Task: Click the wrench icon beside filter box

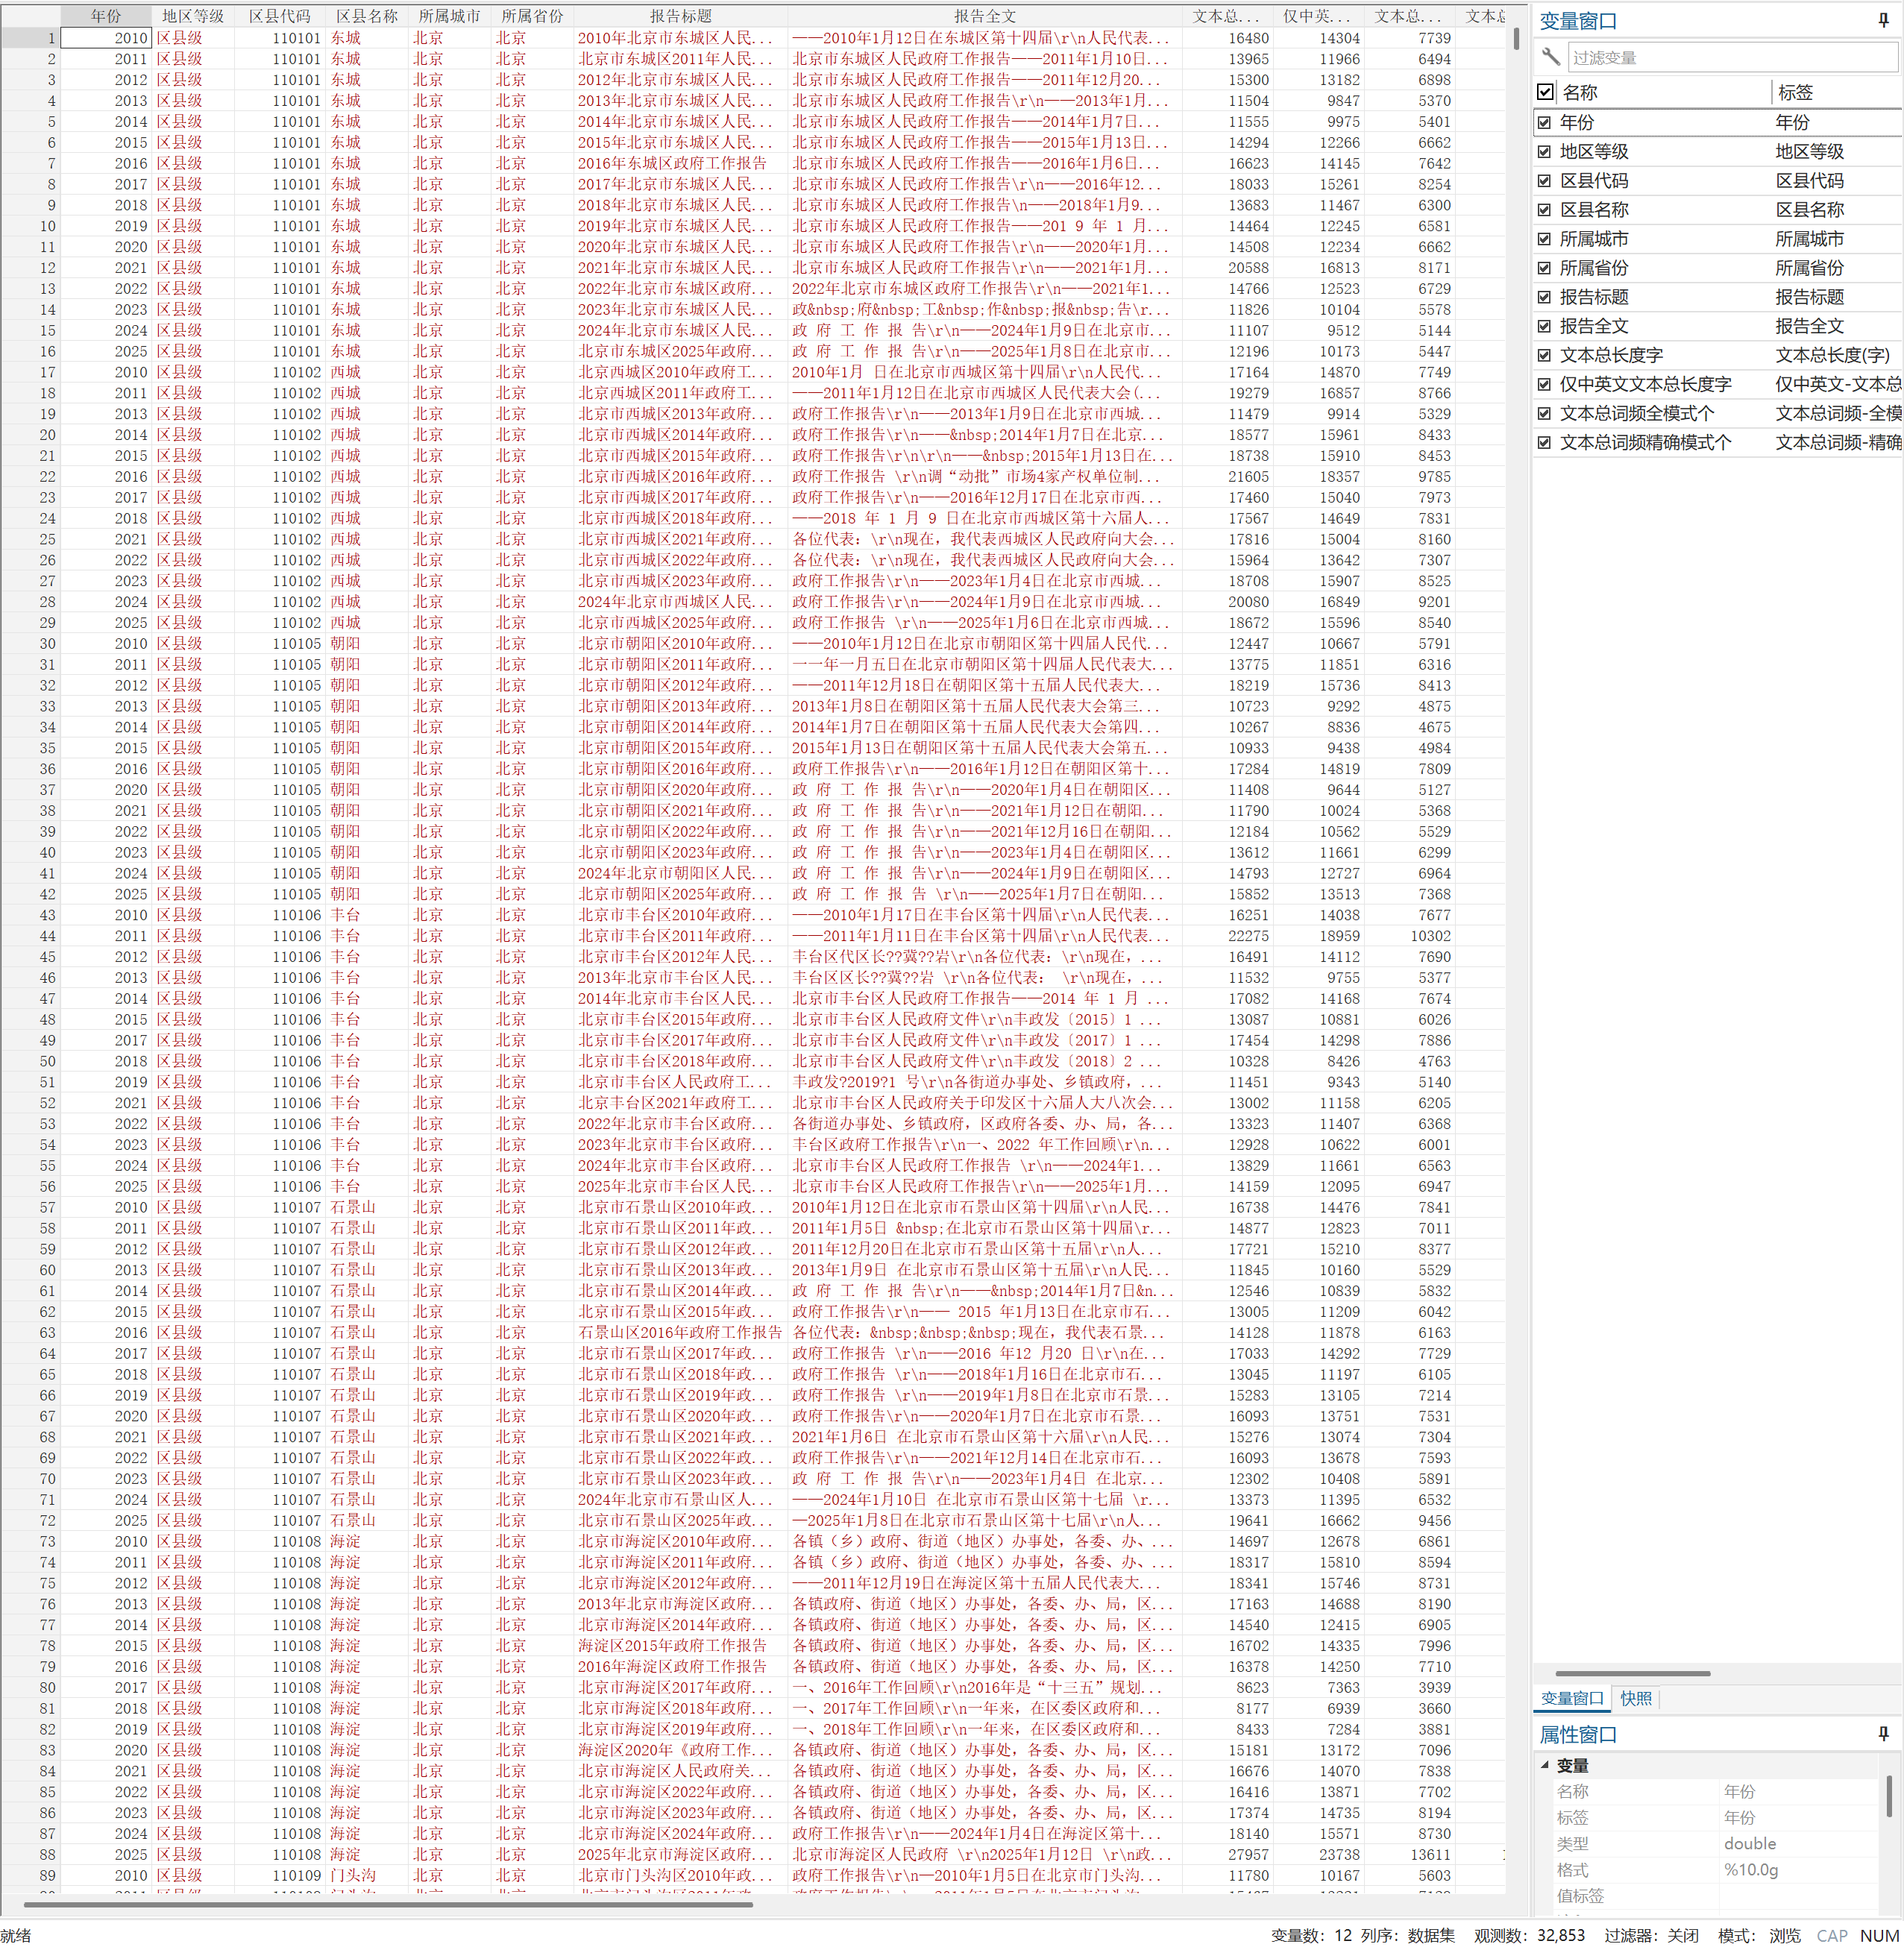Action: (x=1551, y=57)
